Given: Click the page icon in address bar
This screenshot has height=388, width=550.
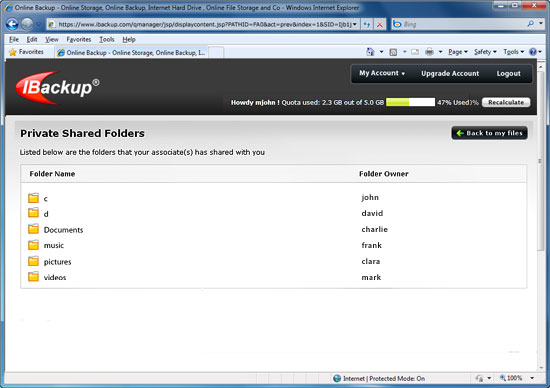Looking at the screenshot, I should click(52, 24).
